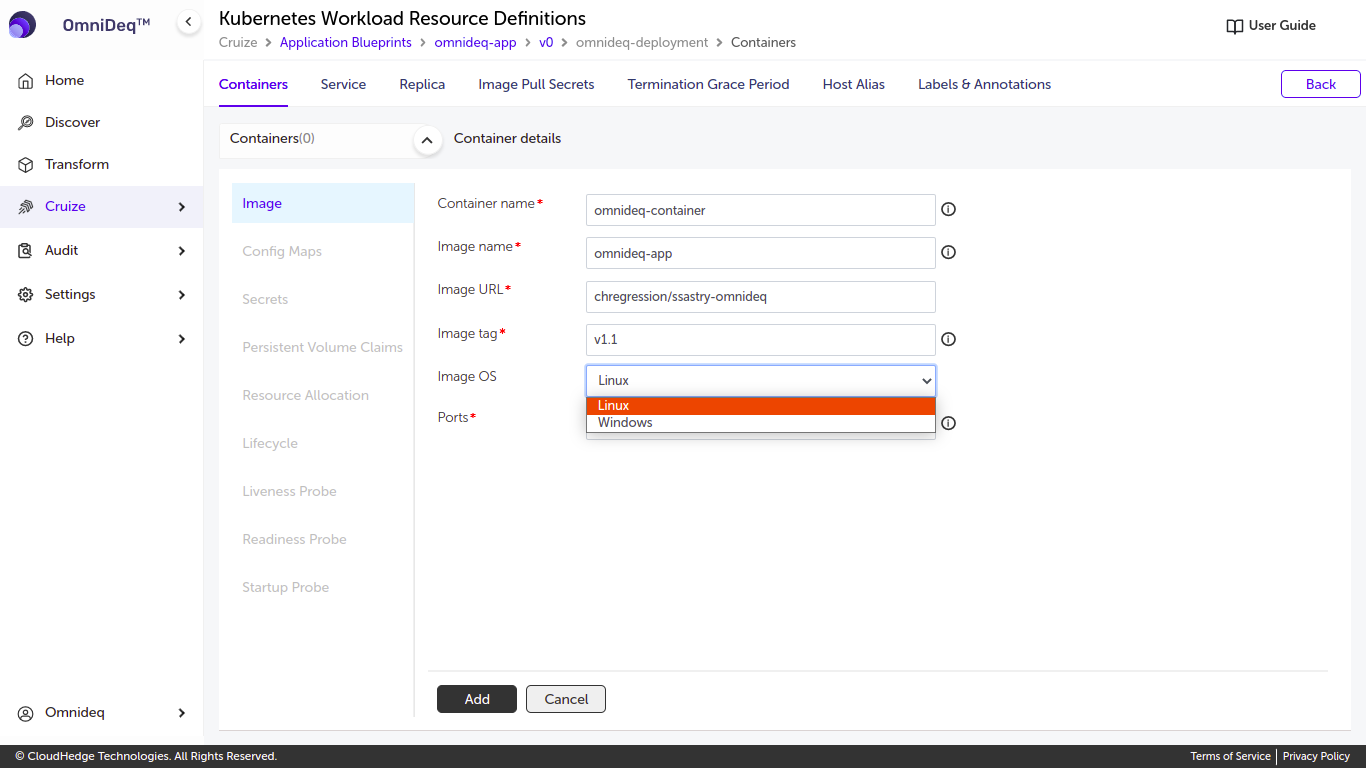The image size is (1366, 768).
Task: Click the Settings gear icon
Action: point(26,294)
